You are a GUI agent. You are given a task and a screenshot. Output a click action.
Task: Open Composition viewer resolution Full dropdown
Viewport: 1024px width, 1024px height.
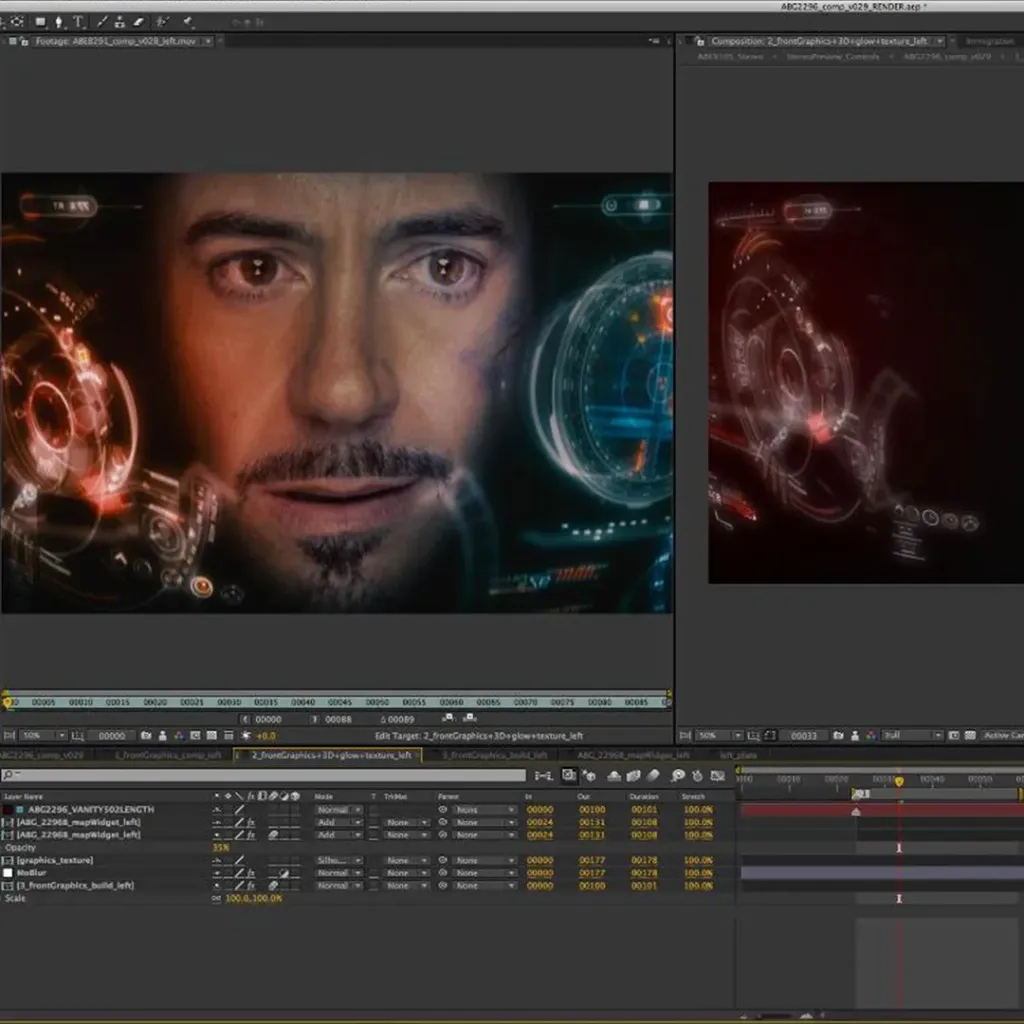(x=913, y=735)
